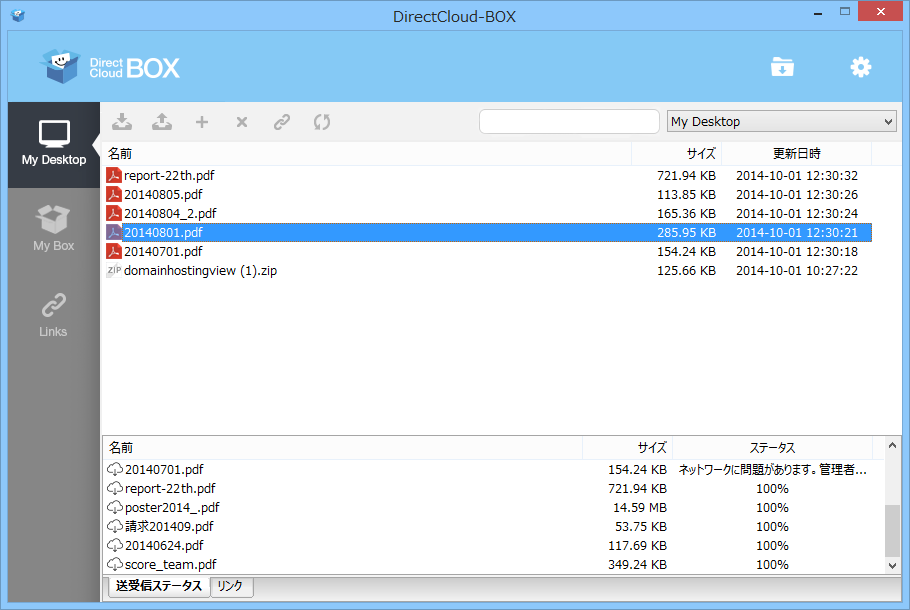This screenshot has height=610, width=910.
Task: Click the date 2014-10-01 12:30:26
Action: coord(797,194)
